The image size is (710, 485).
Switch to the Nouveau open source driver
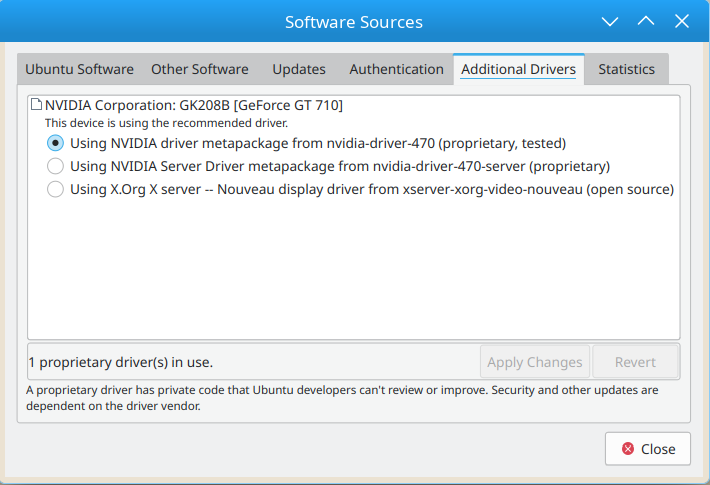coord(56,189)
